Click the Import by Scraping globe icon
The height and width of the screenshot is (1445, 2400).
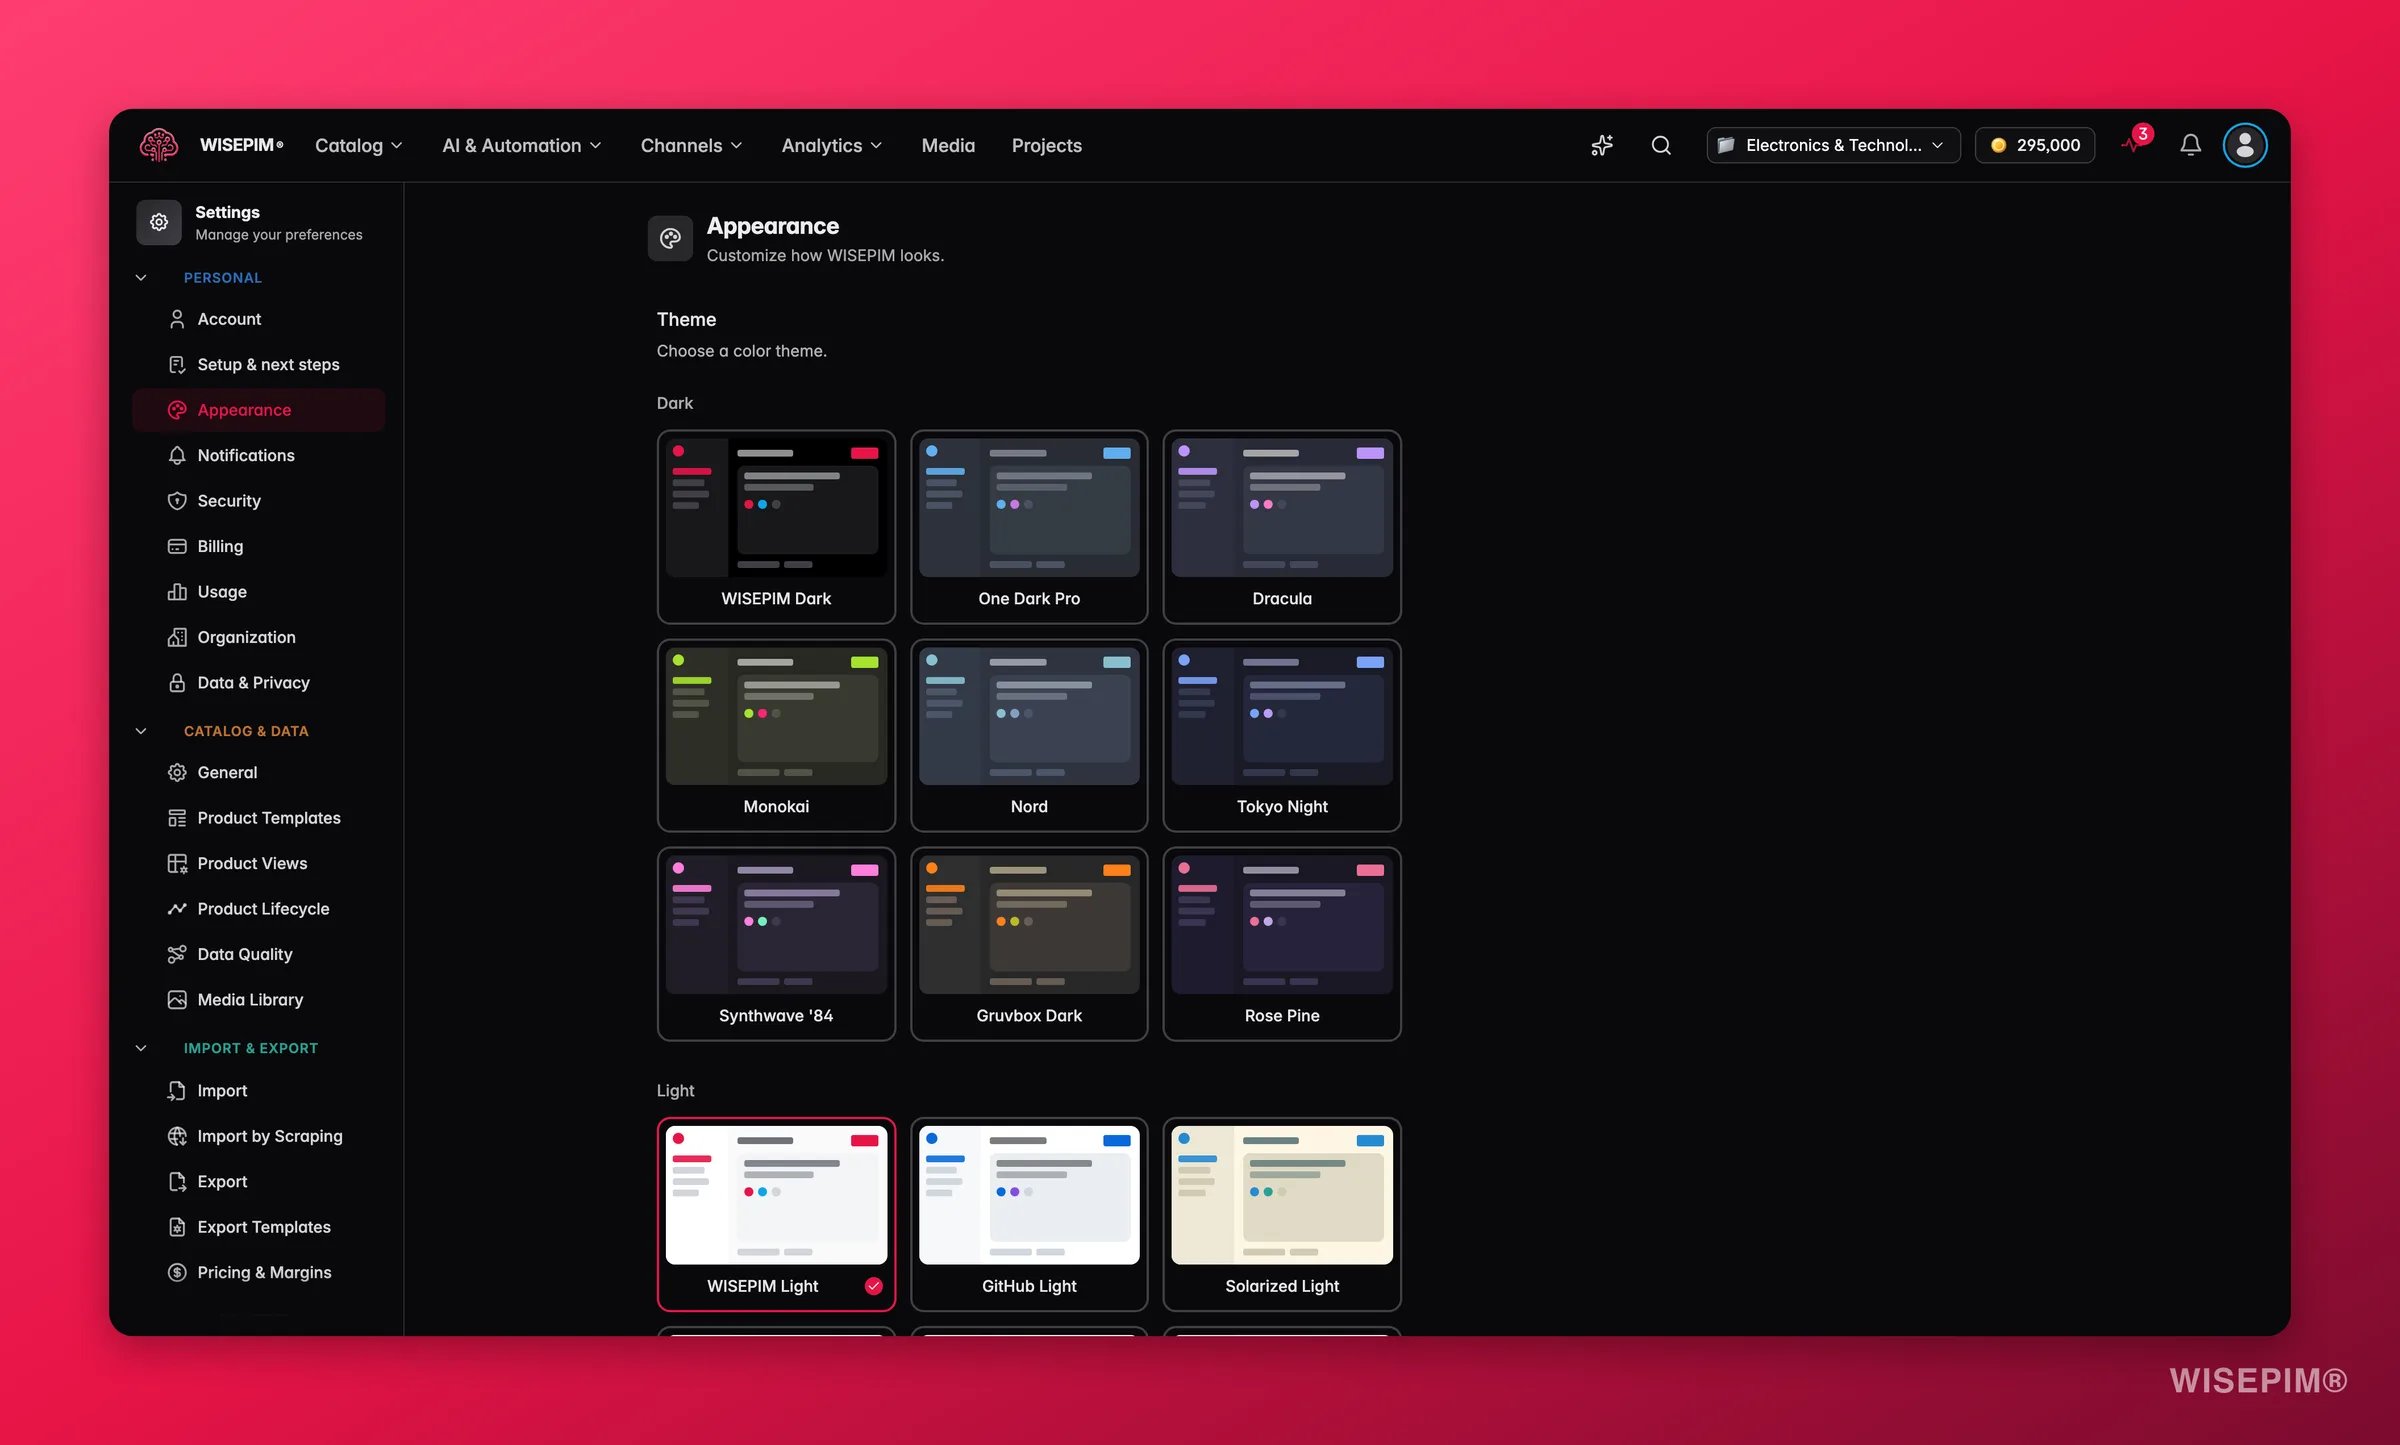click(x=177, y=1136)
